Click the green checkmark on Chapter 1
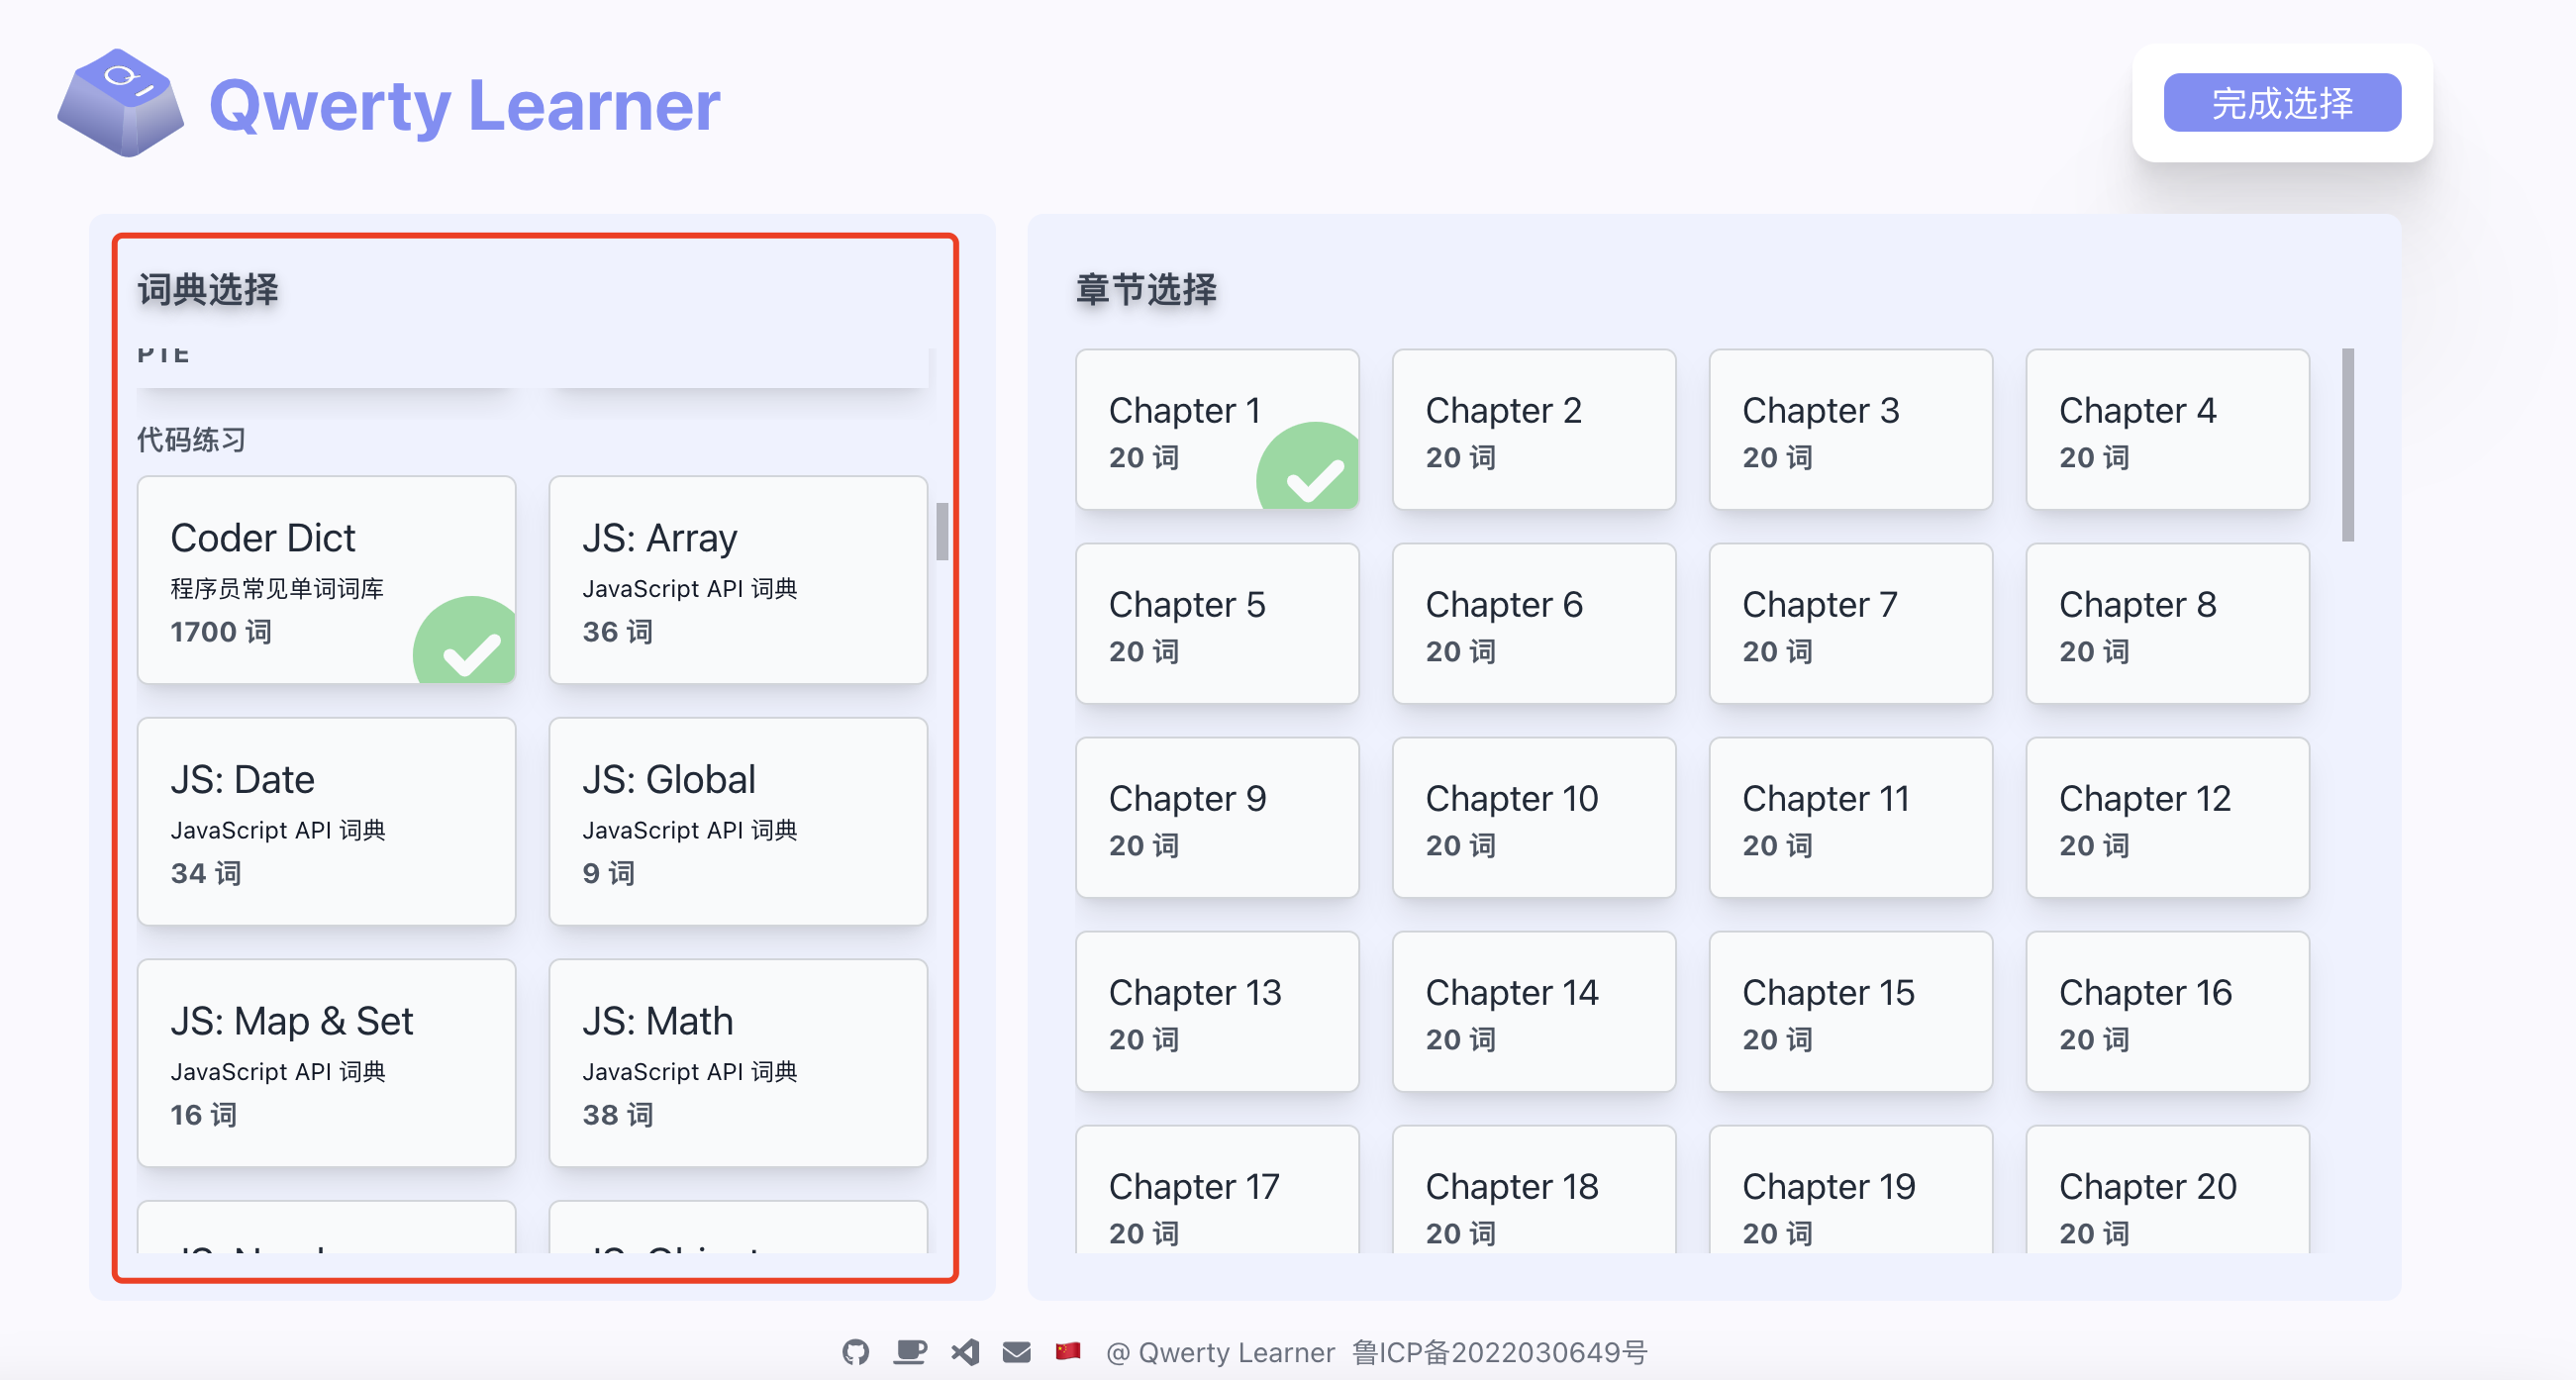Screen dimensions: 2576x1380 (x=1313, y=477)
